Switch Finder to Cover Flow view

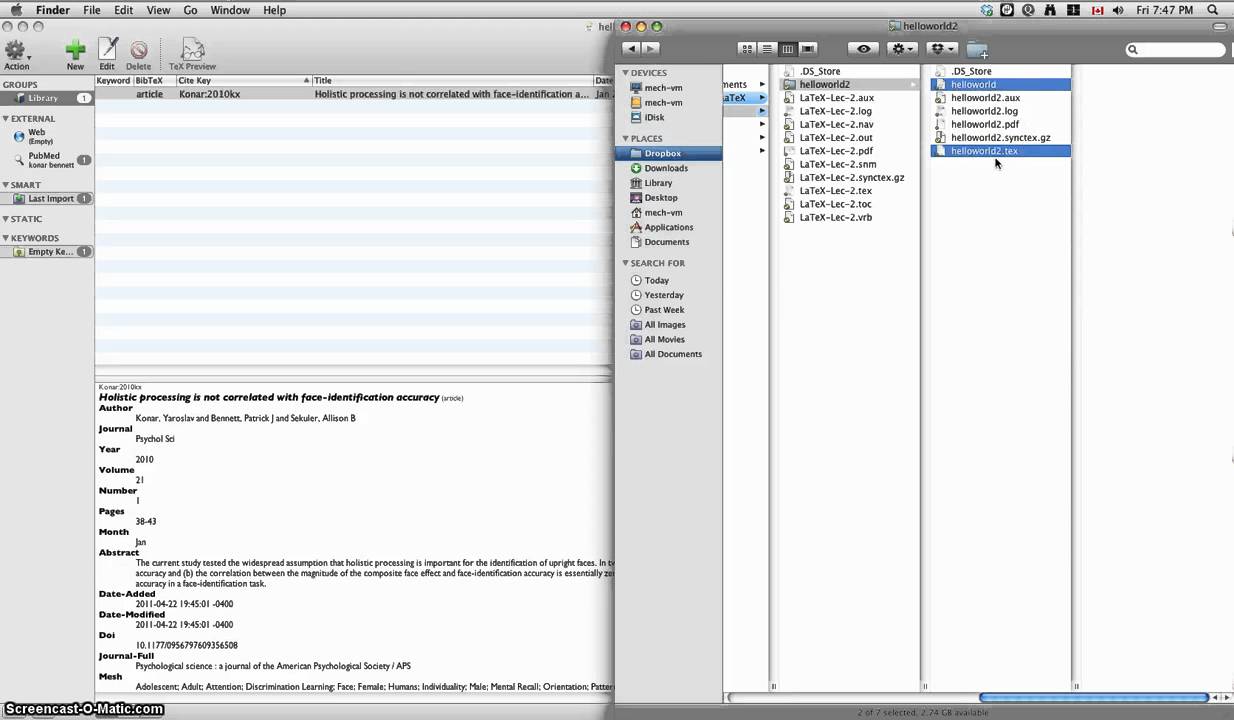pyautogui.click(x=807, y=49)
